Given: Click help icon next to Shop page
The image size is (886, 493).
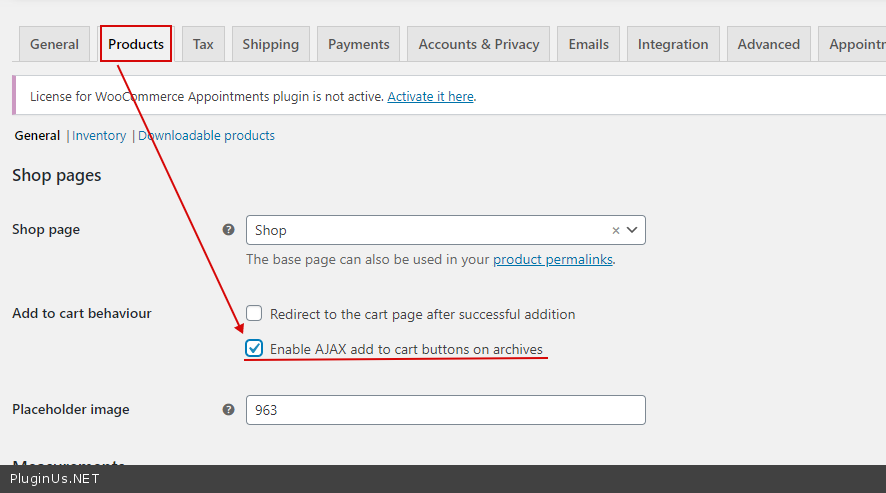Looking at the screenshot, I should click(x=229, y=230).
